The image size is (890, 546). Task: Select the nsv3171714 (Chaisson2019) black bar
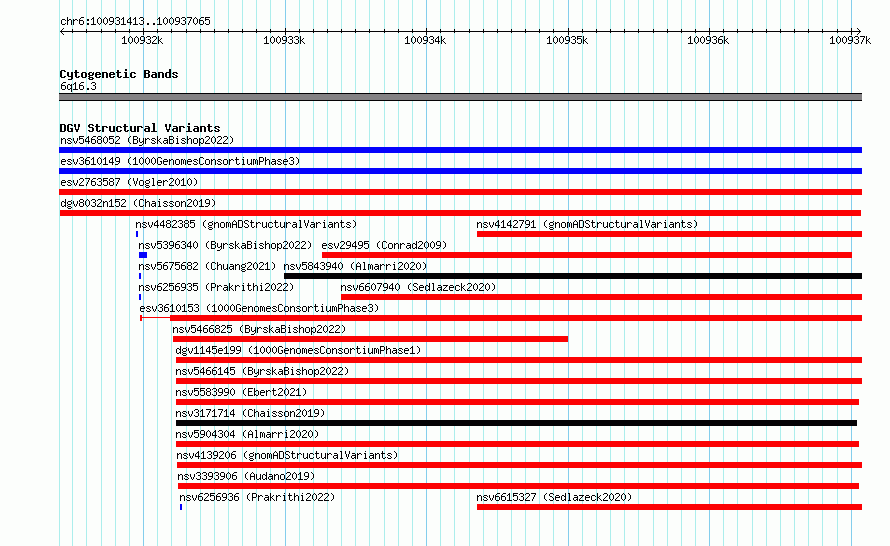[517, 423]
